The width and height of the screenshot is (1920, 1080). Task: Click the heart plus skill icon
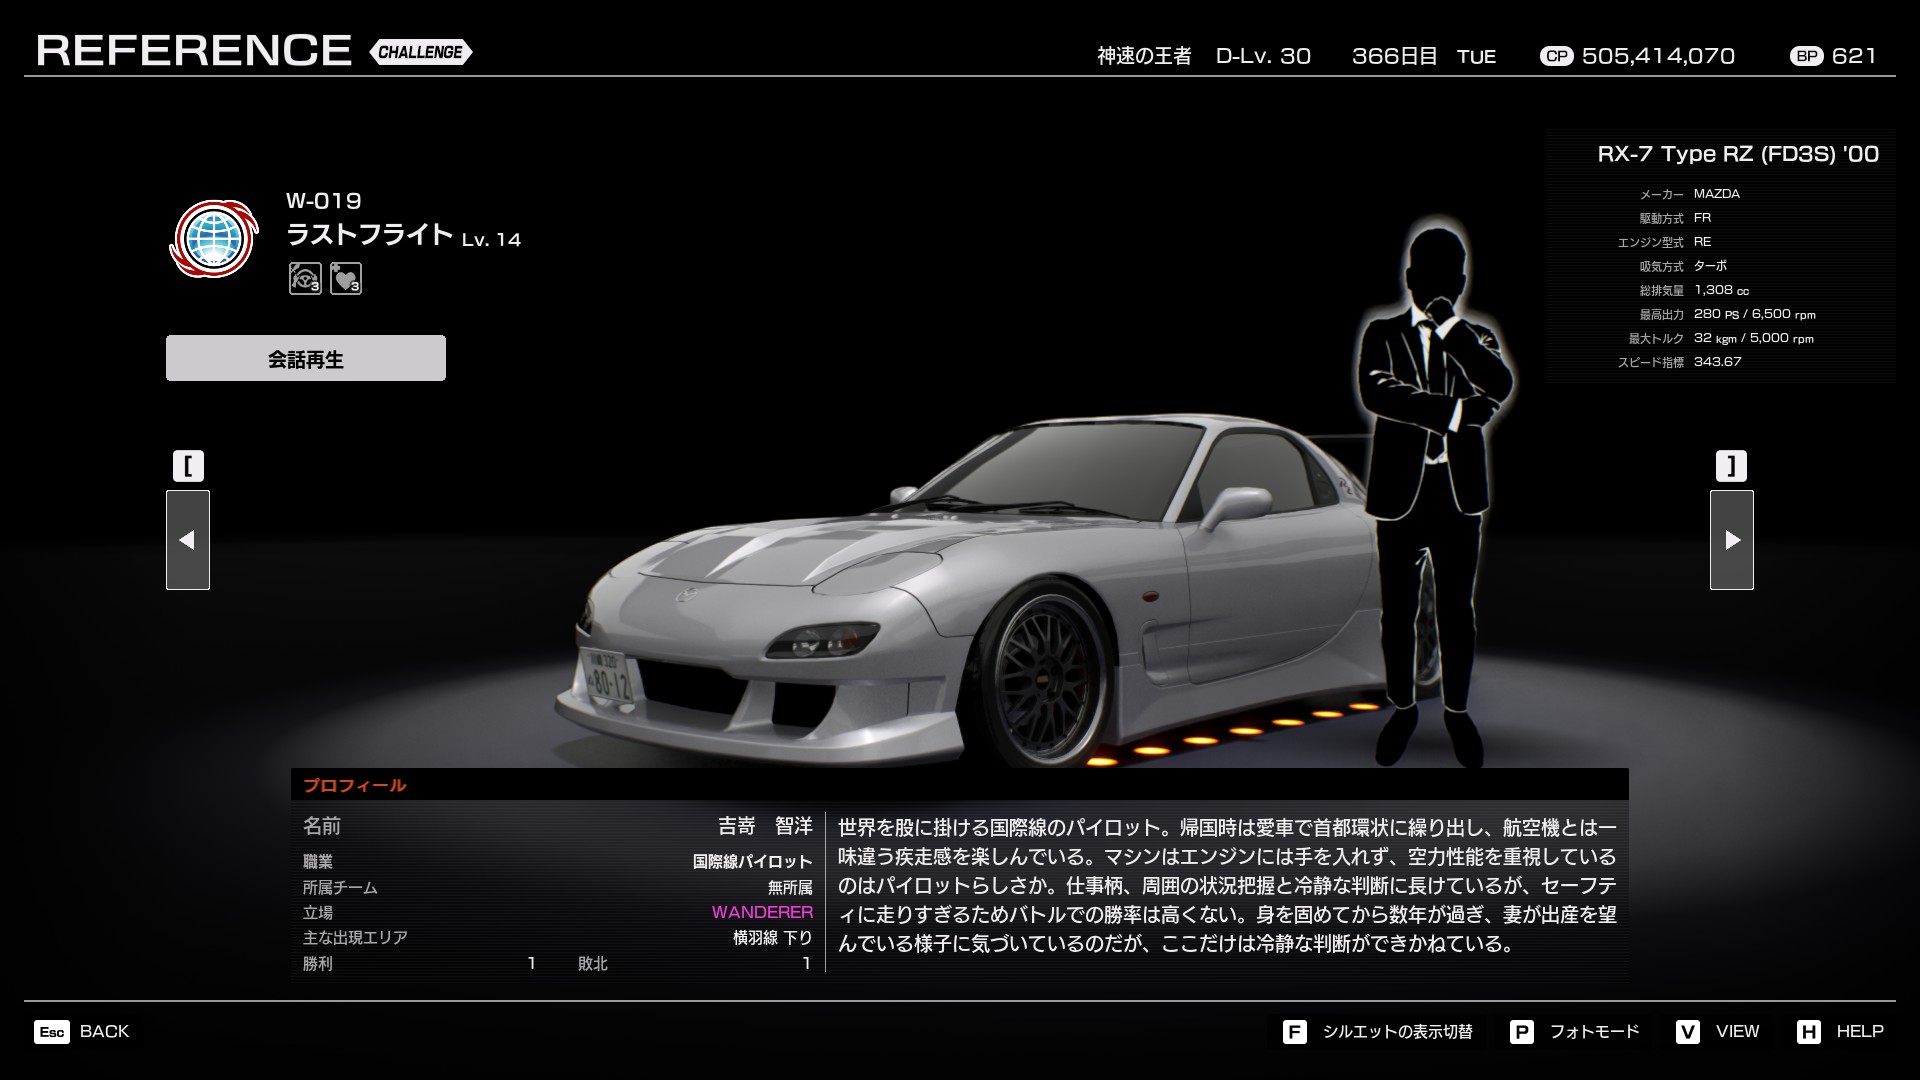(346, 278)
